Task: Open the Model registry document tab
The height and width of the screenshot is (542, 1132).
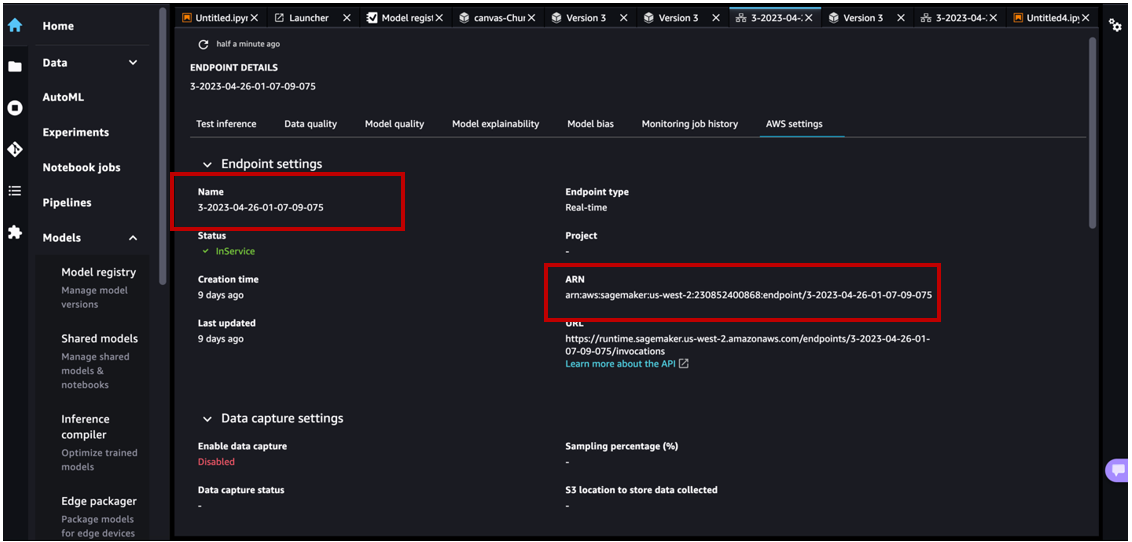Action: pyautogui.click(x=406, y=18)
